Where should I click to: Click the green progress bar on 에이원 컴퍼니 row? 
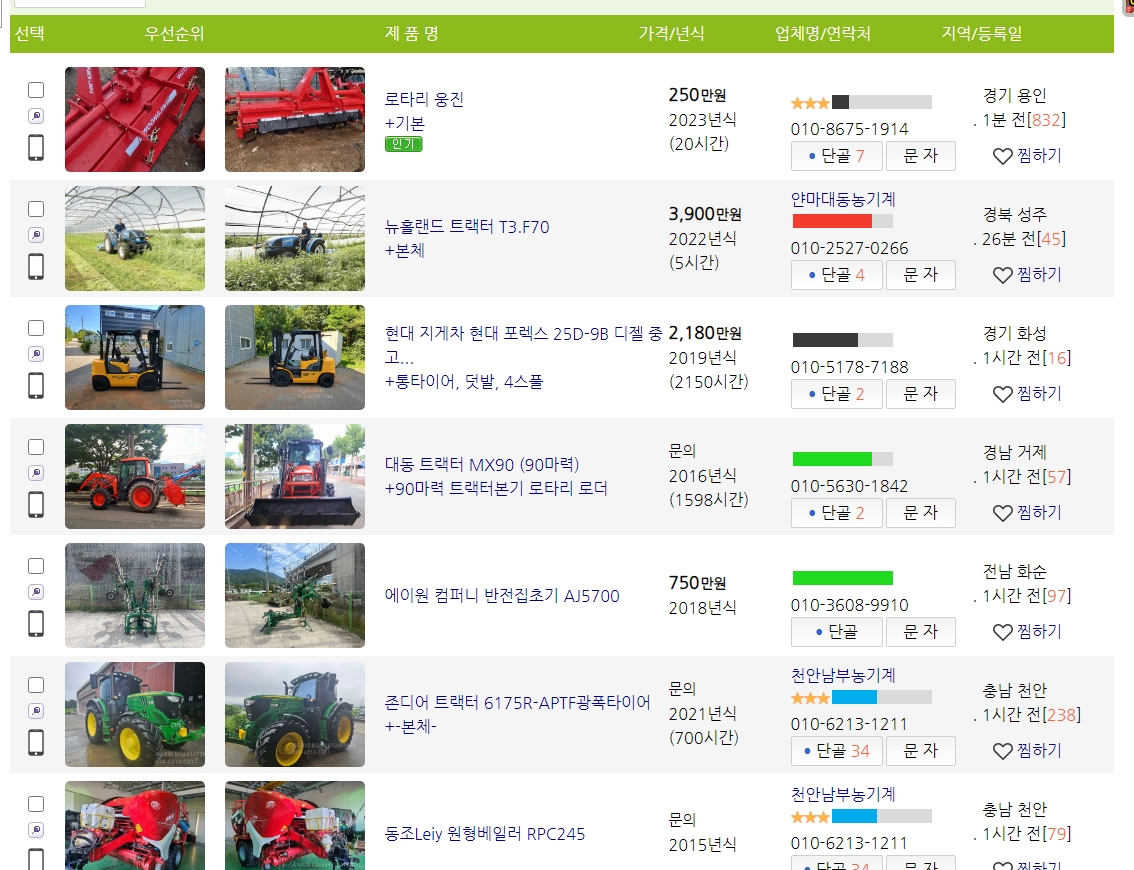842,578
